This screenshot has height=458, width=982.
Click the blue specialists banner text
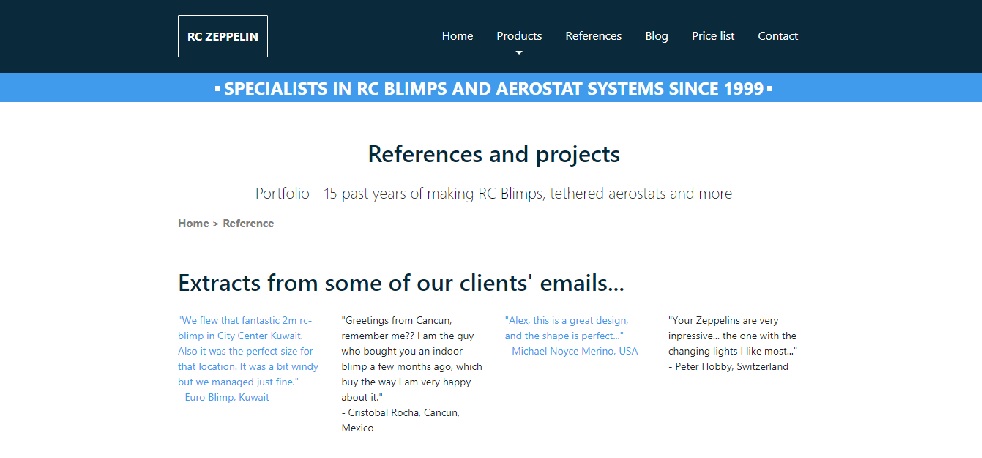click(493, 88)
